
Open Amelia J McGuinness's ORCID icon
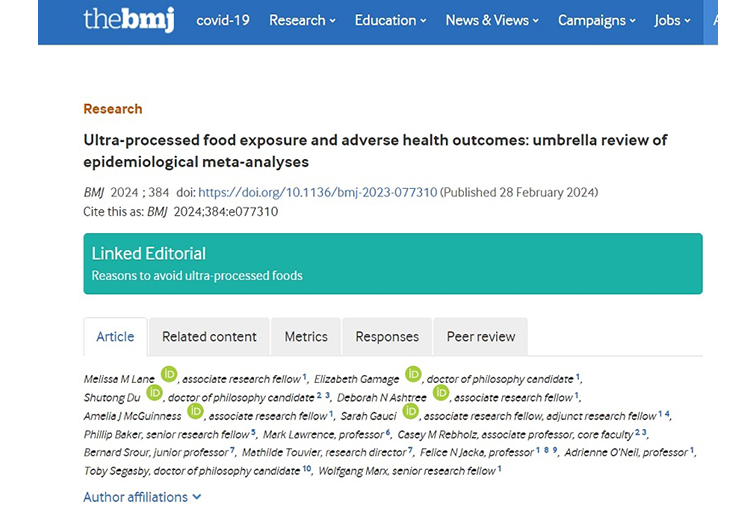tap(195, 411)
